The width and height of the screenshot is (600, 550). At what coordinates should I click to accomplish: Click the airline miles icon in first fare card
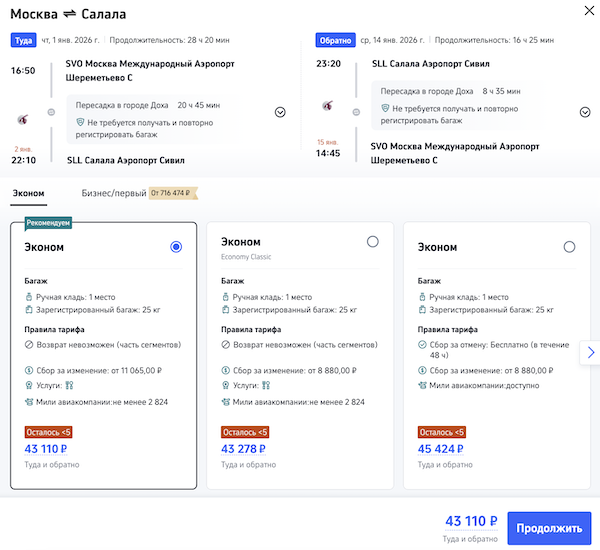coord(29,402)
